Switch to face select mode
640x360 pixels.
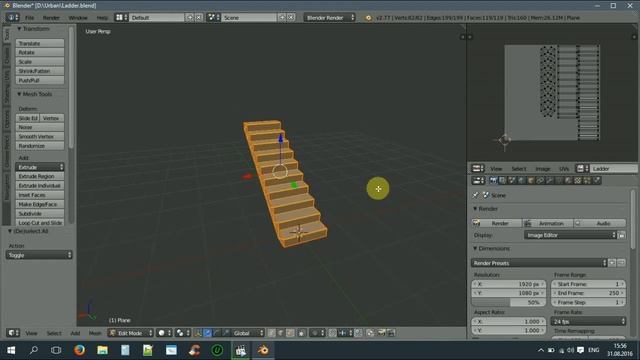(290, 333)
